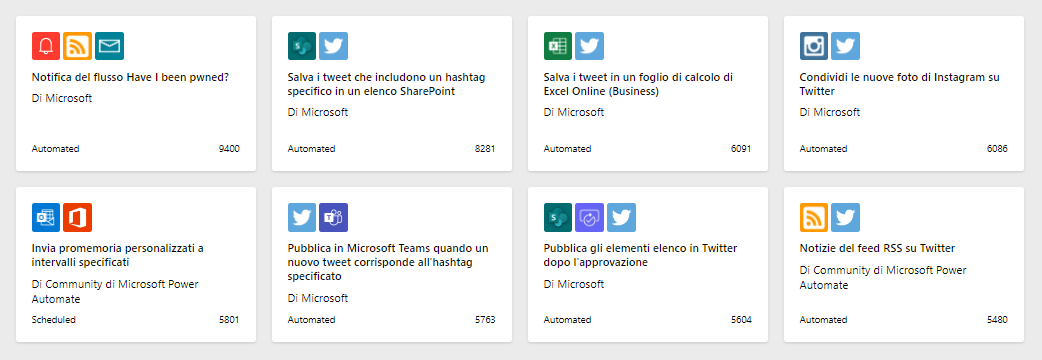This screenshot has width=1042, height=360.
Task: Click the Excel Online icon
Action: pos(558,46)
